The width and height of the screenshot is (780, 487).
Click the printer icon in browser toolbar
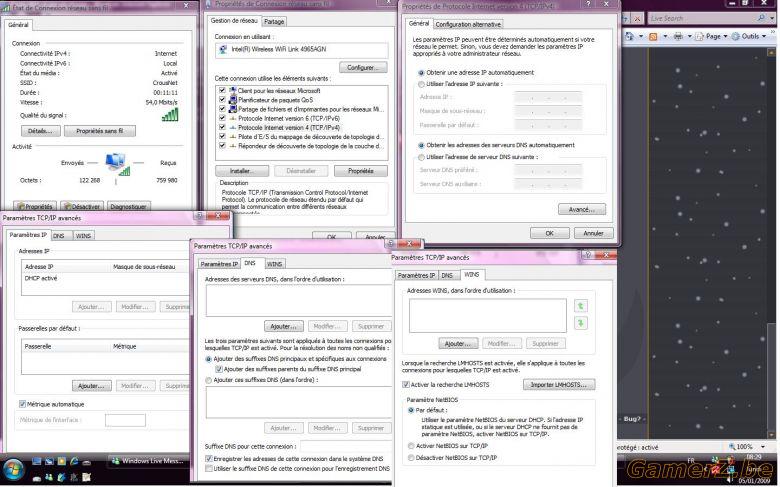click(x=678, y=36)
